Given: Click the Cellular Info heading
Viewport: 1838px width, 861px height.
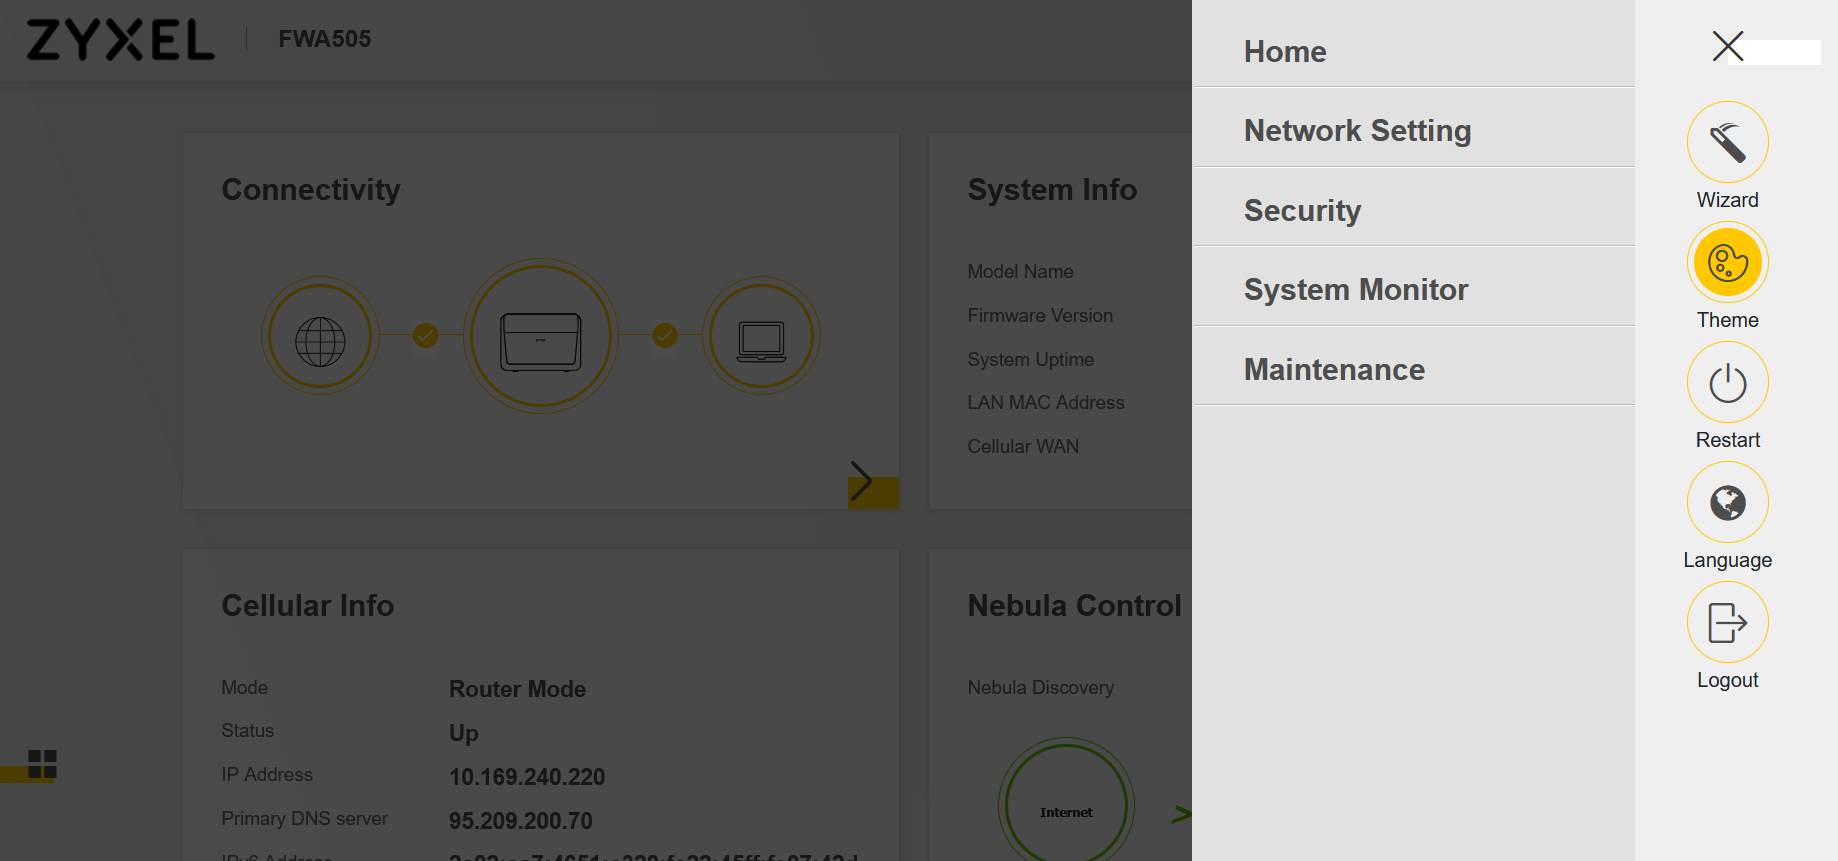Looking at the screenshot, I should pyautogui.click(x=308, y=606).
